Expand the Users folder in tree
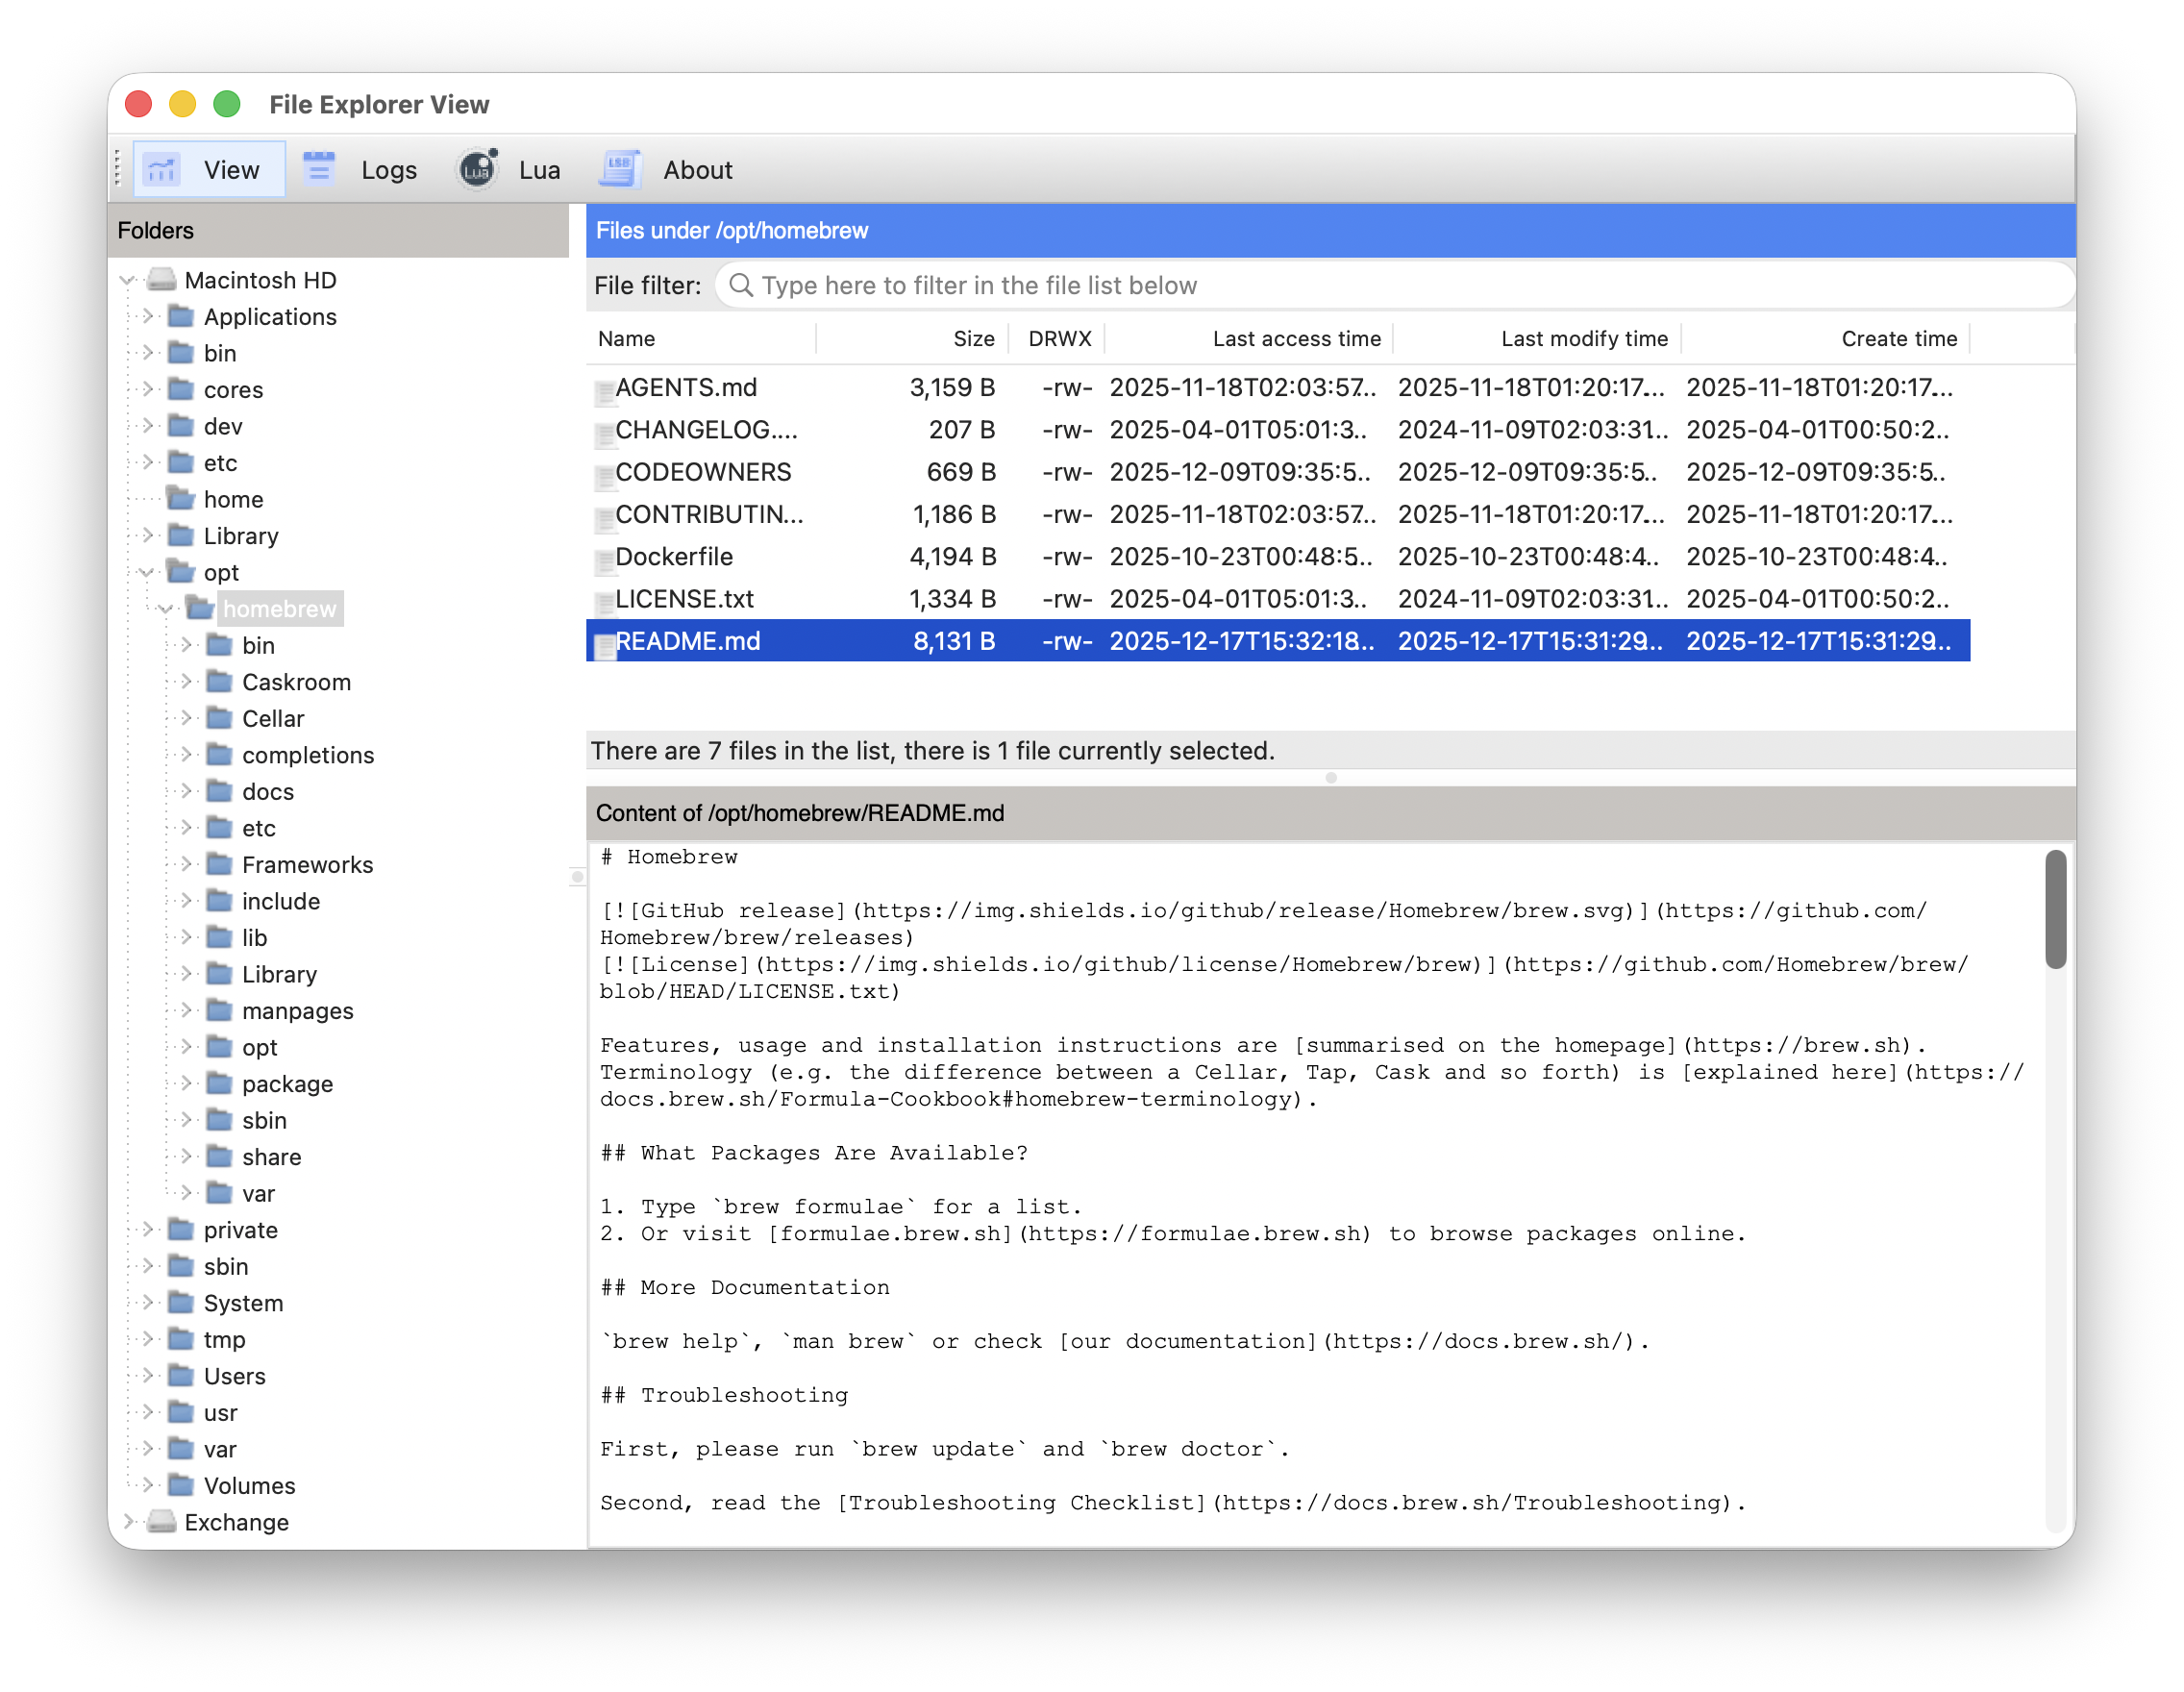 click(x=147, y=1376)
